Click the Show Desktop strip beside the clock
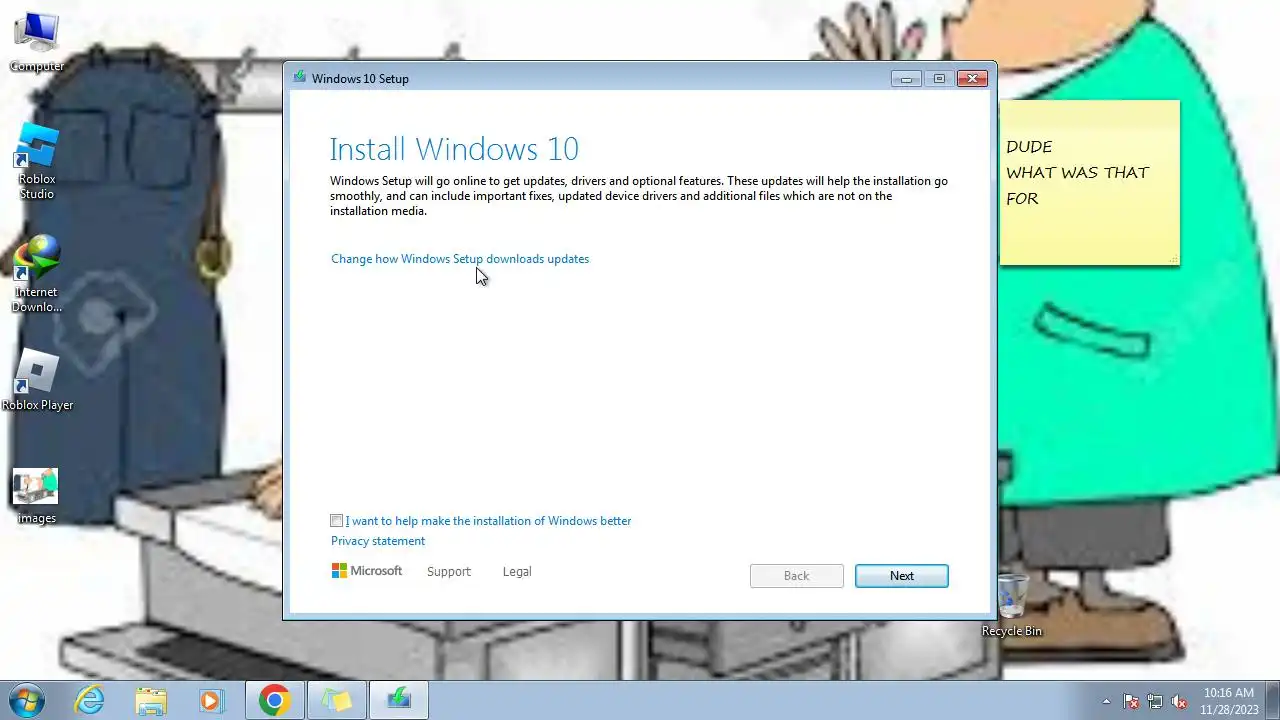 [x=1272, y=700]
